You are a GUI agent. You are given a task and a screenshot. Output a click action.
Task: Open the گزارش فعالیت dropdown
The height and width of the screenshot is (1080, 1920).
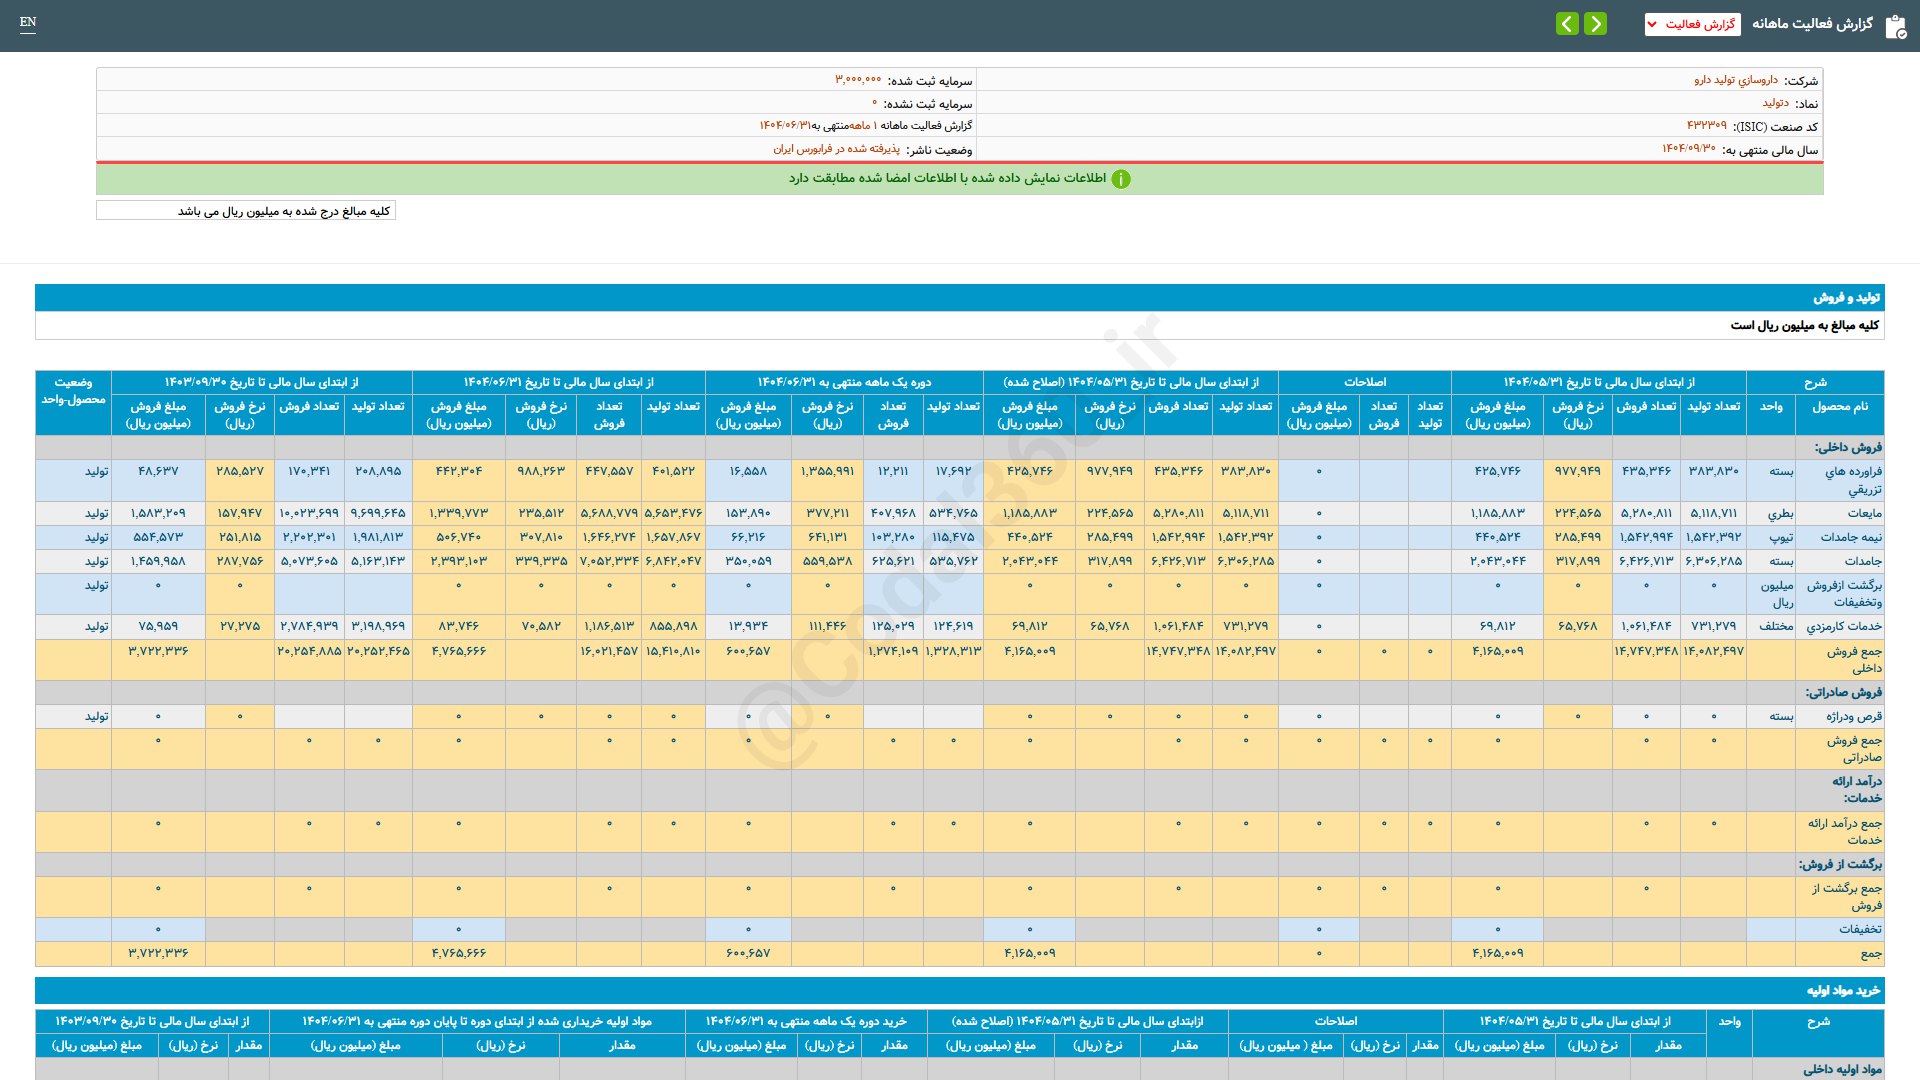(x=1692, y=24)
